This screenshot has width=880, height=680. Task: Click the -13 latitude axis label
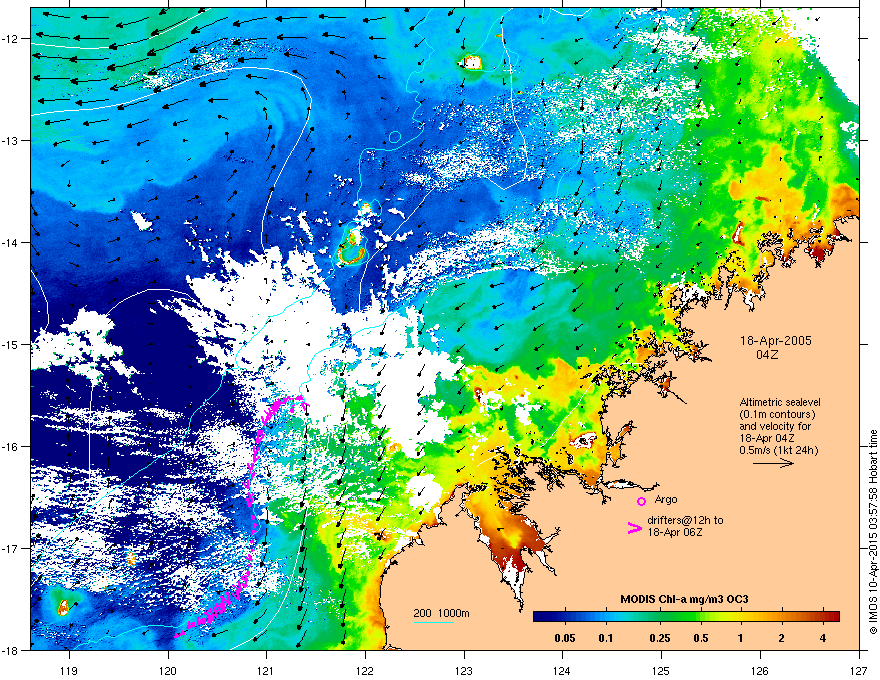[11, 141]
